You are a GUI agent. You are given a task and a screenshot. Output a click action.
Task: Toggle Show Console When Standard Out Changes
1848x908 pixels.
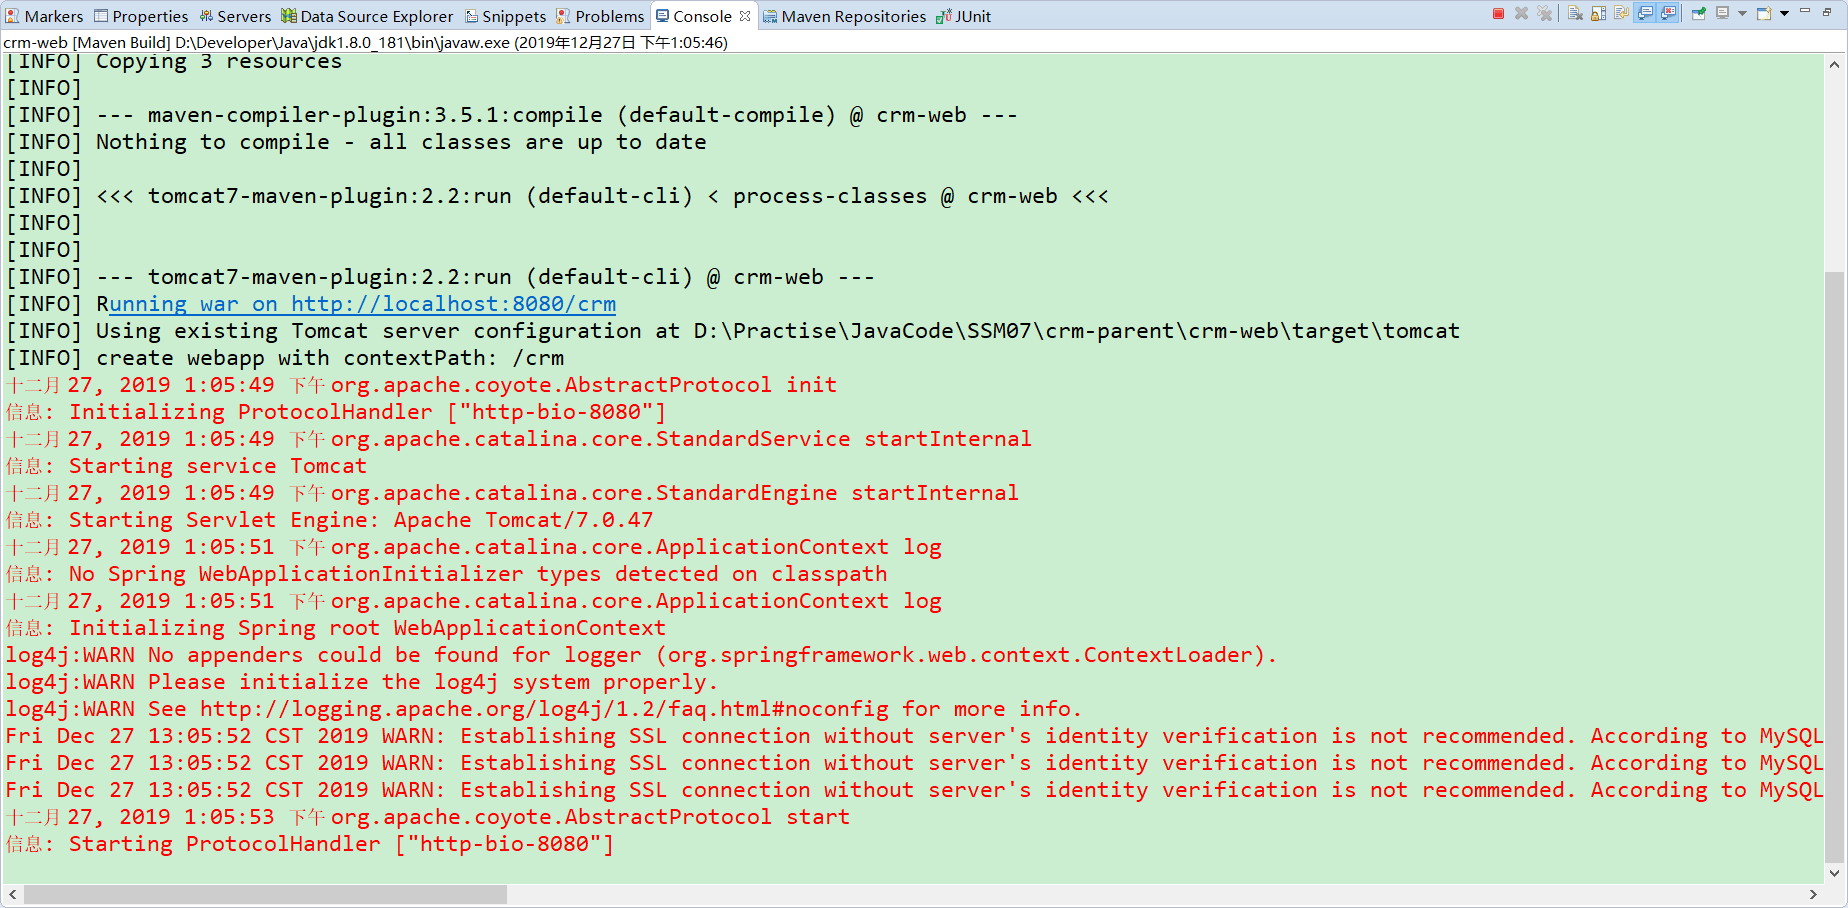pyautogui.click(x=1646, y=13)
